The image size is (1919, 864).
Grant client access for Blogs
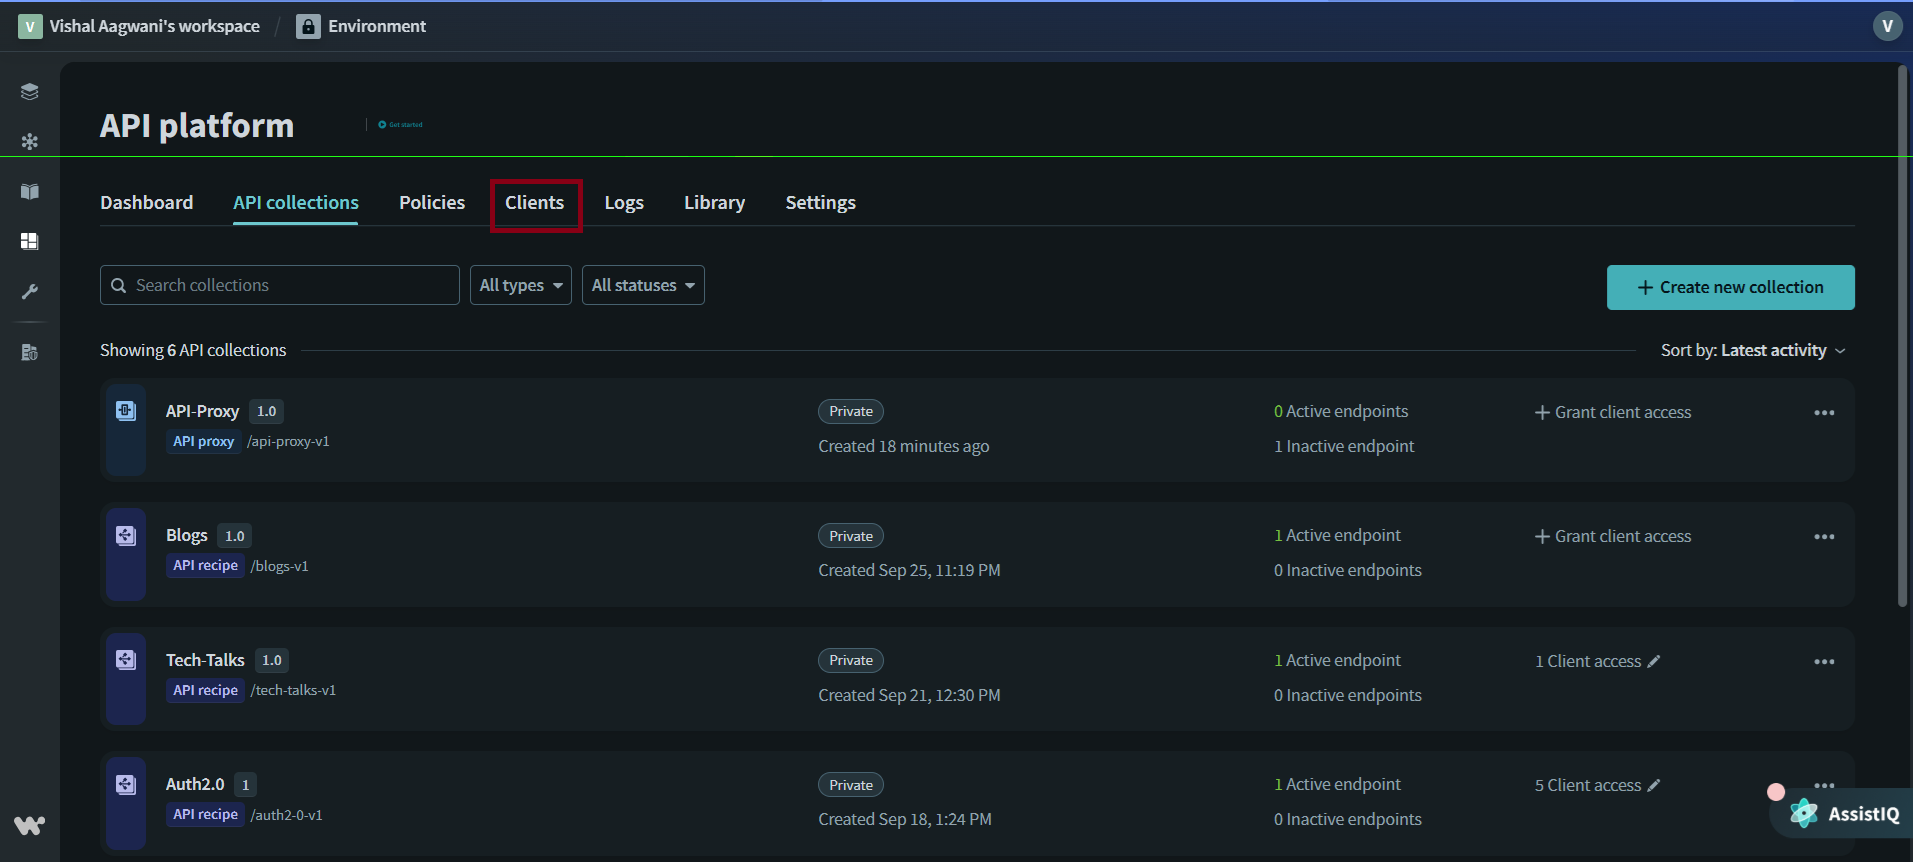[1613, 537]
